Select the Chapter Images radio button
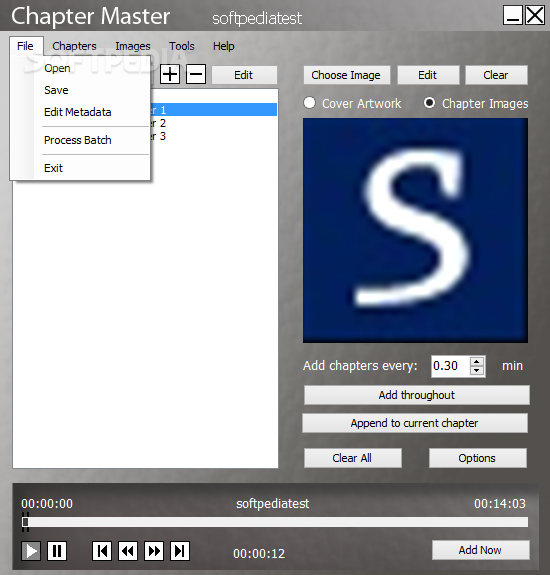The width and height of the screenshot is (550, 575). 429,103
